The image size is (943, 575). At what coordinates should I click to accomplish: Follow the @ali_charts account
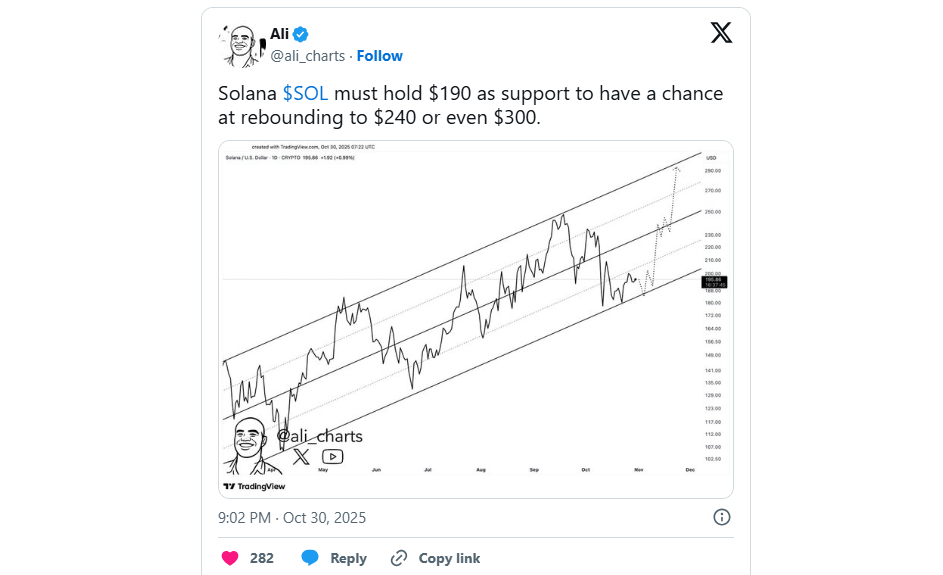tap(380, 56)
